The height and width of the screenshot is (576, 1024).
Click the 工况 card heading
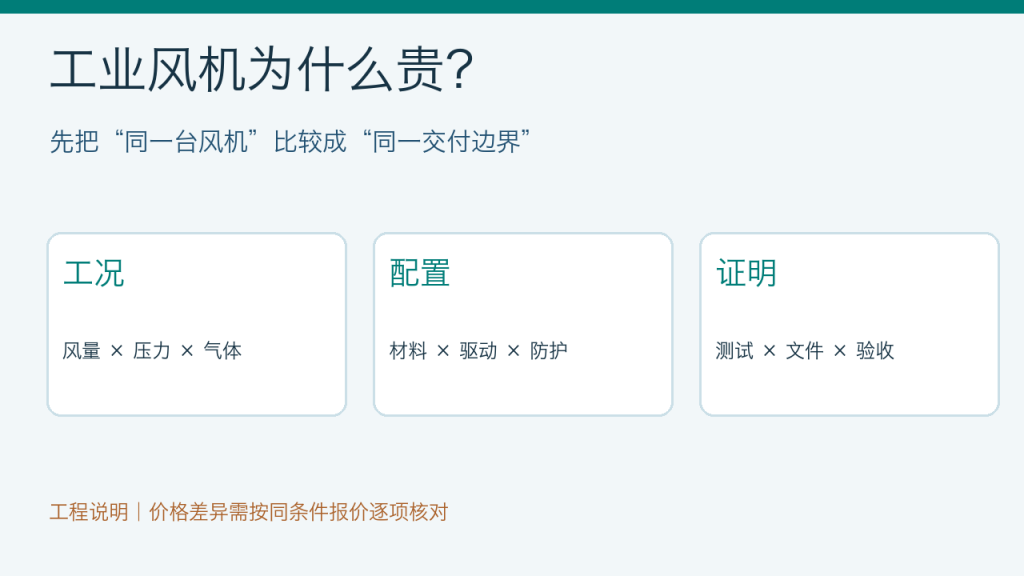coord(93,273)
